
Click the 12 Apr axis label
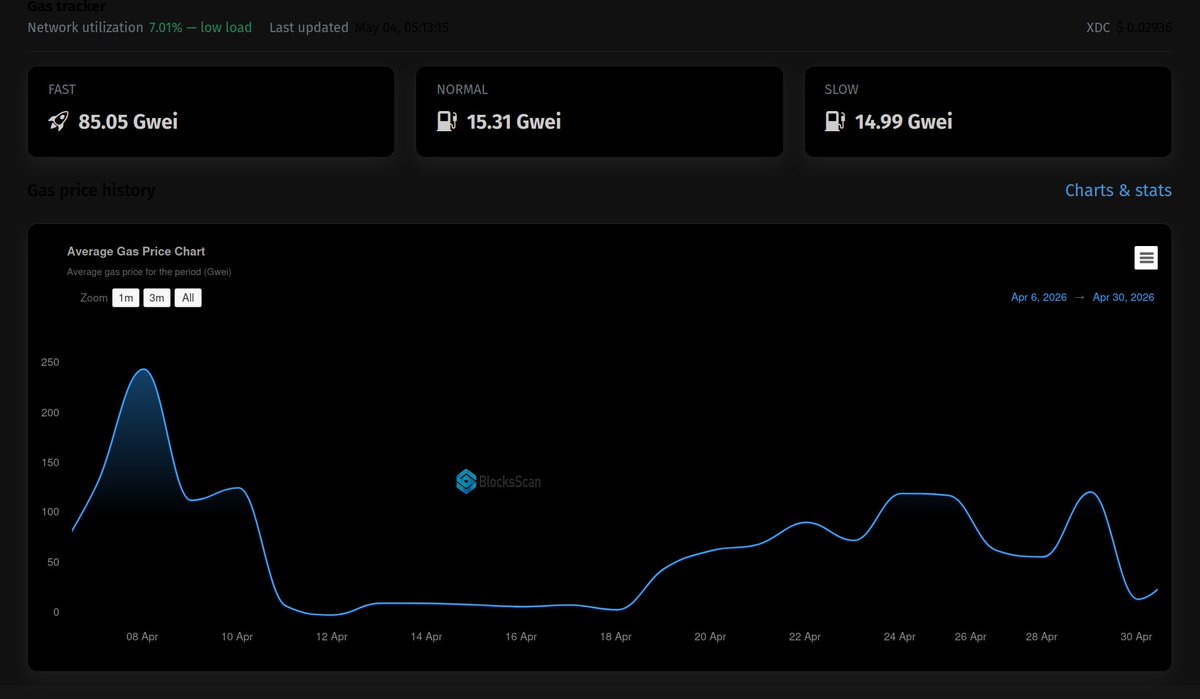click(331, 636)
